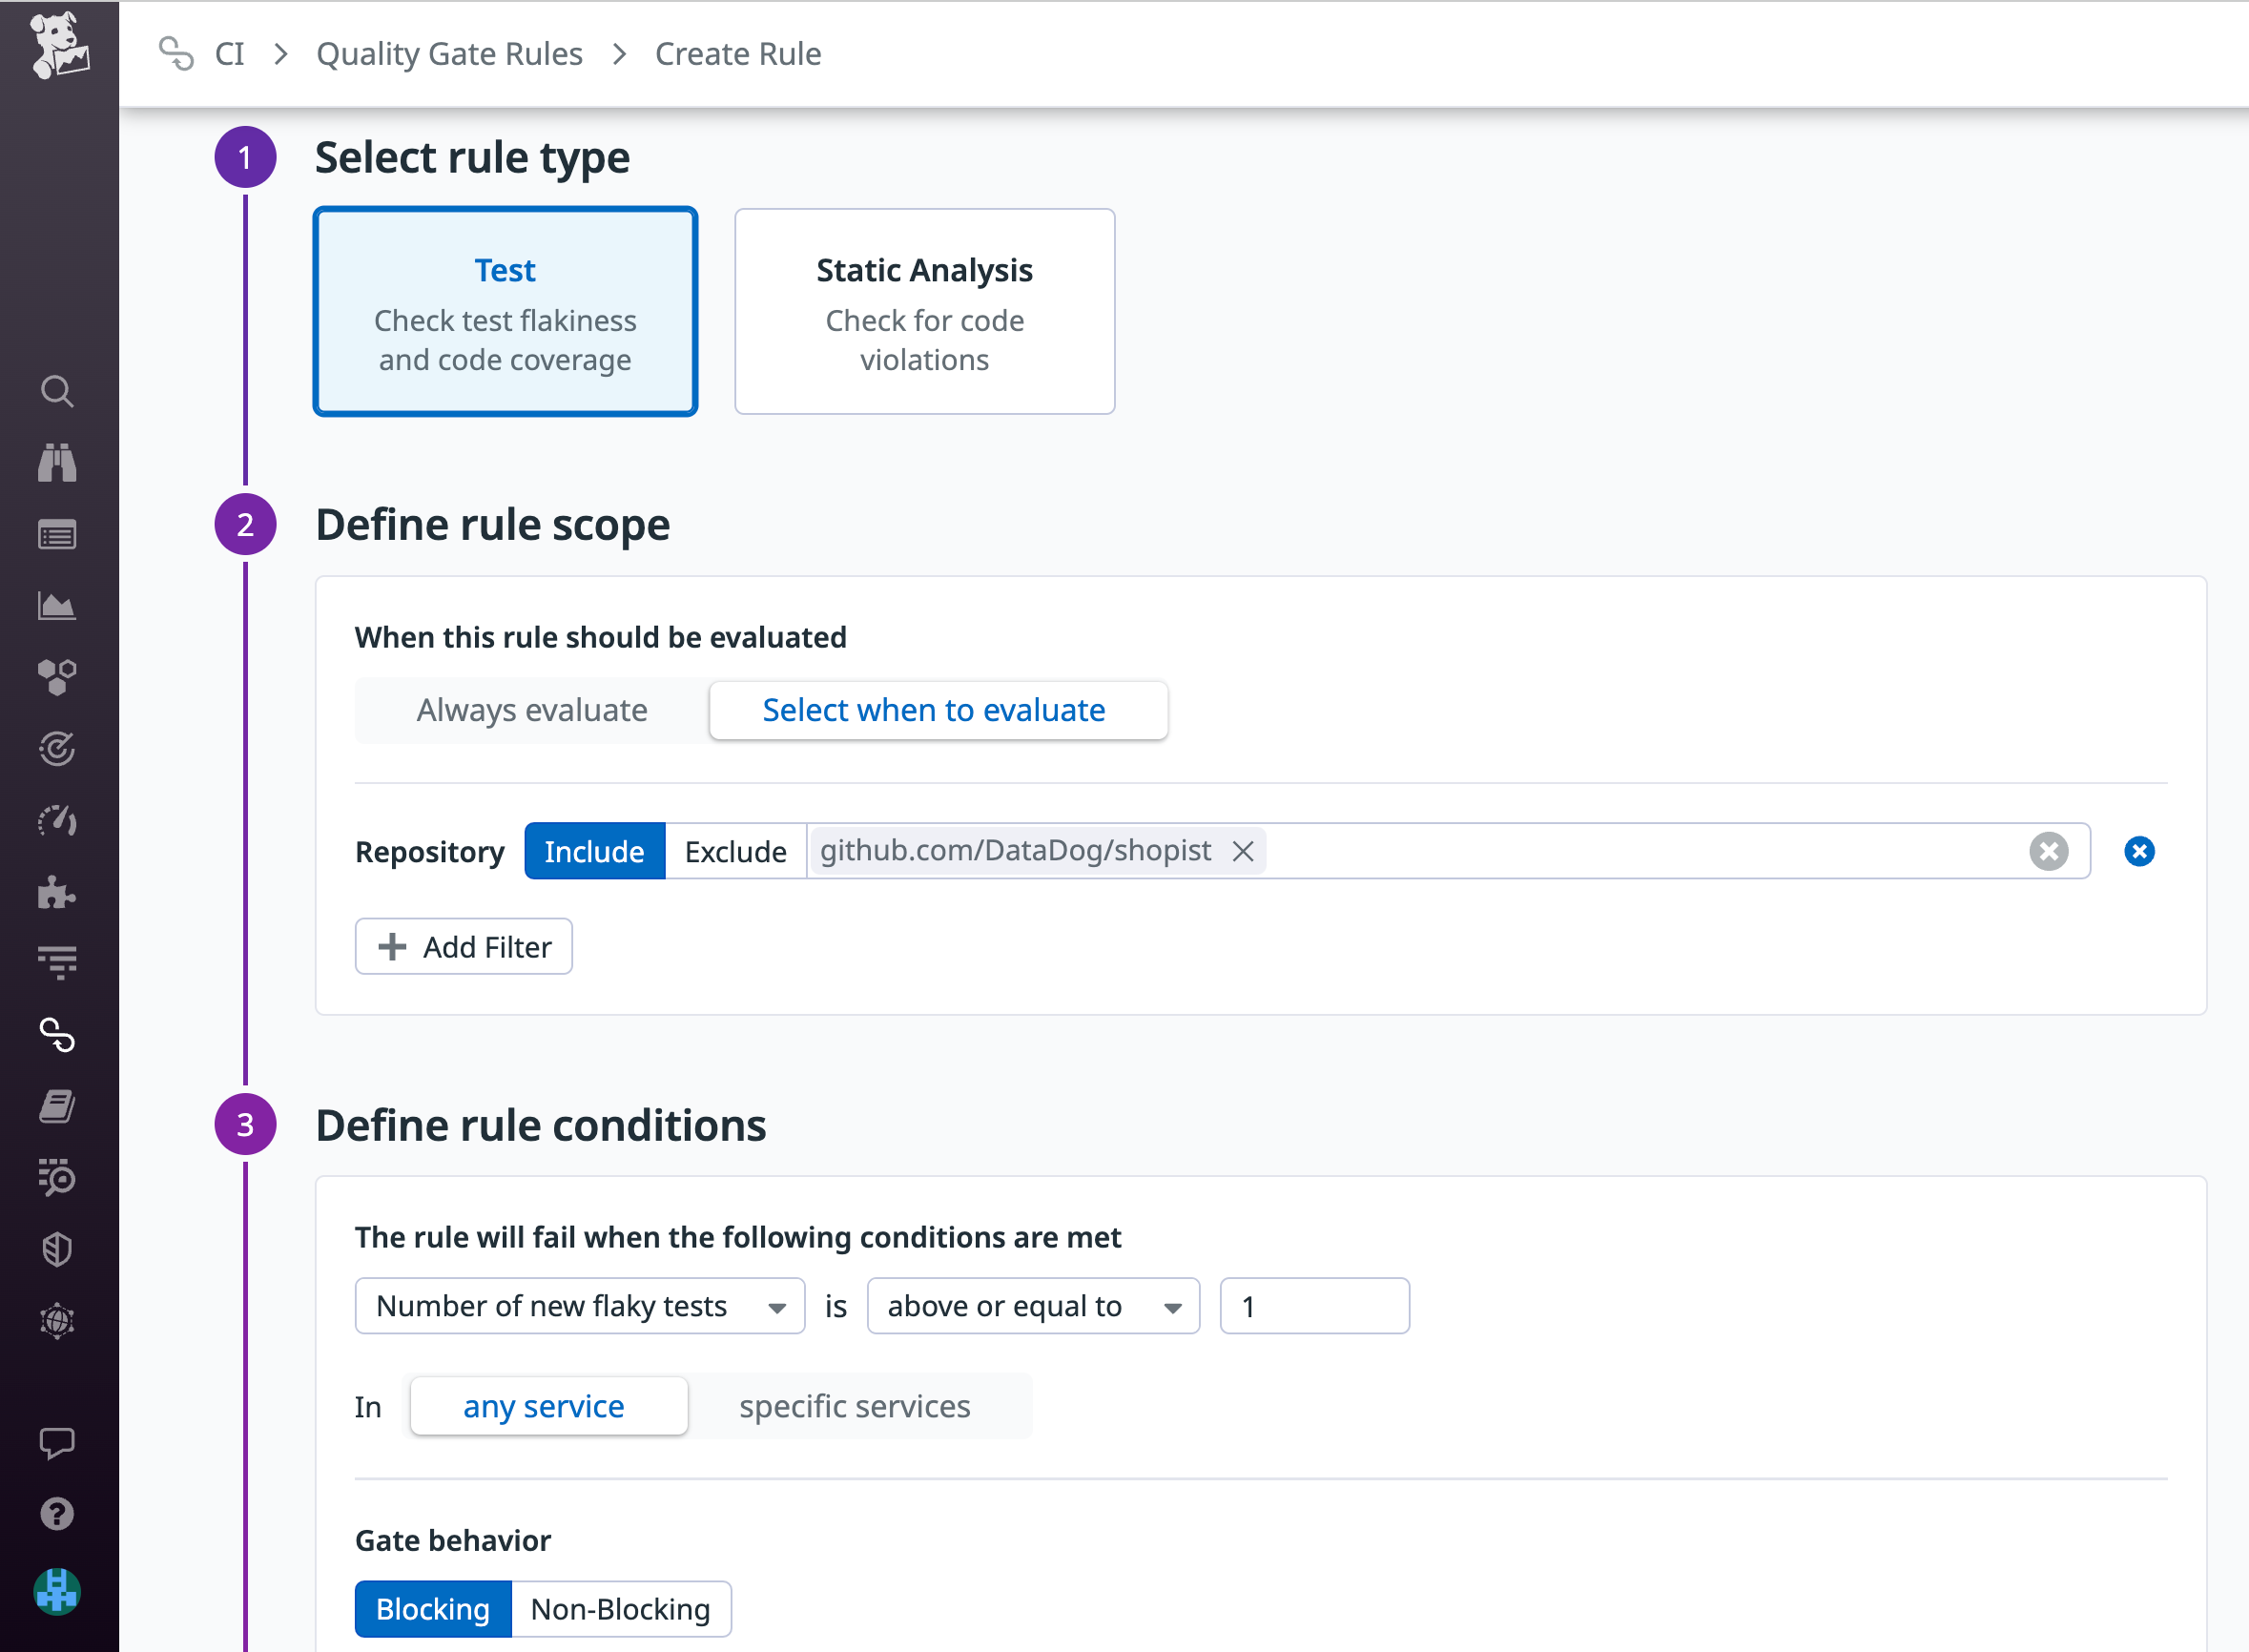Image resolution: width=2249 pixels, height=1652 pixels.
Task: Open the Number of new flaky tests dropdown
Action: [578, 1305]
